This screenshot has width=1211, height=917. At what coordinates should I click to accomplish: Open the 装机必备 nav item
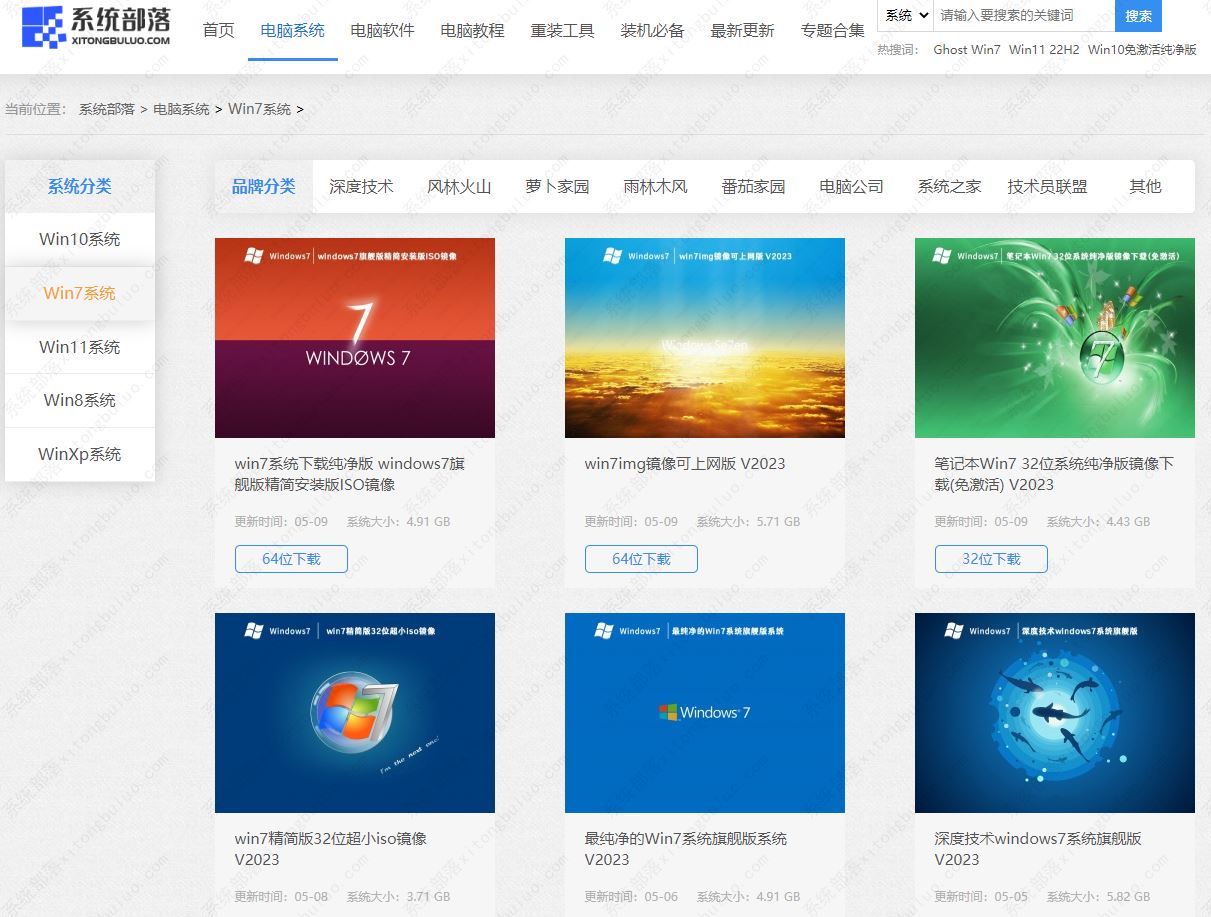coord(652,30)
